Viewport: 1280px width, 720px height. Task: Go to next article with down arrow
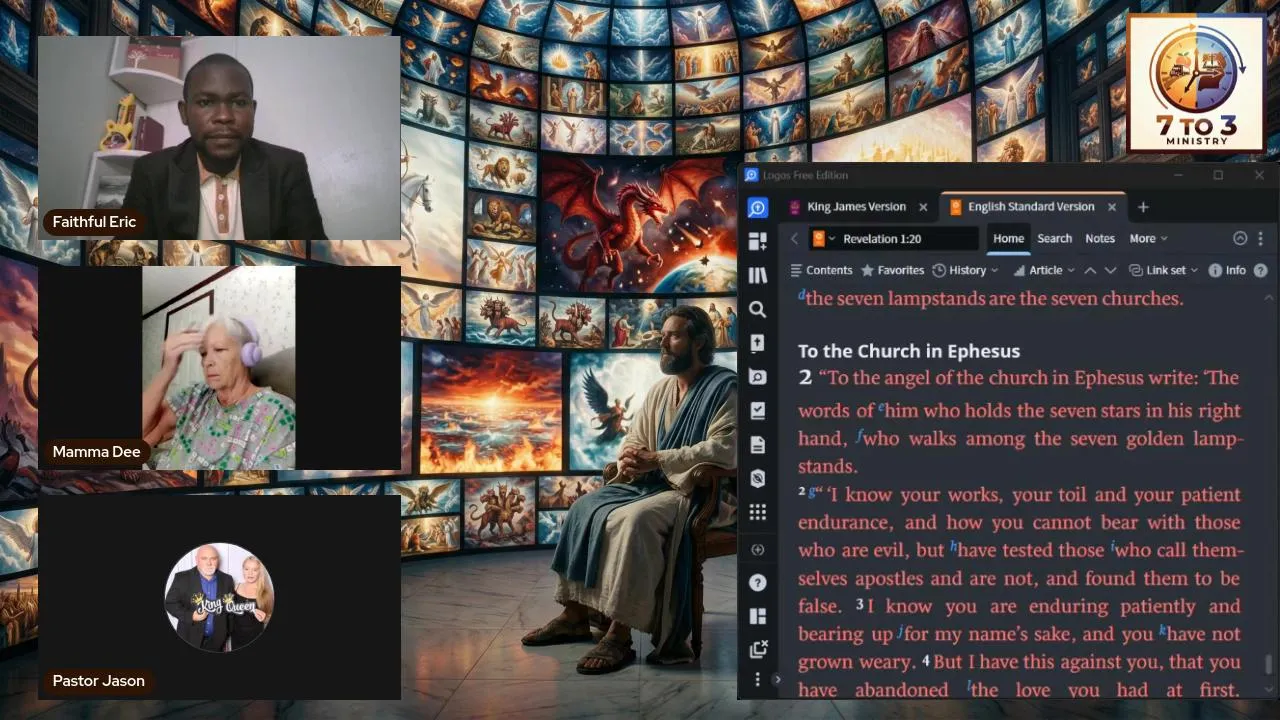1110,270
